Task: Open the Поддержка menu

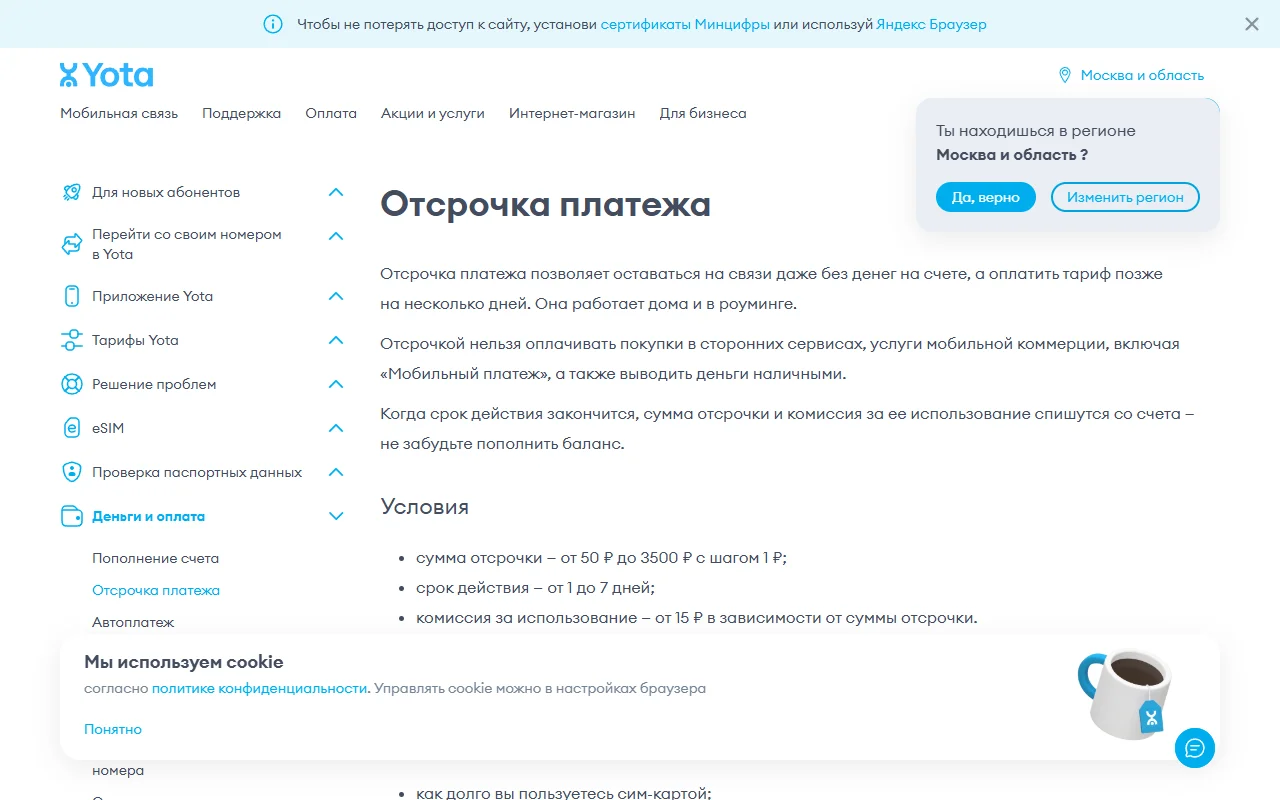Action: point(242,113)
